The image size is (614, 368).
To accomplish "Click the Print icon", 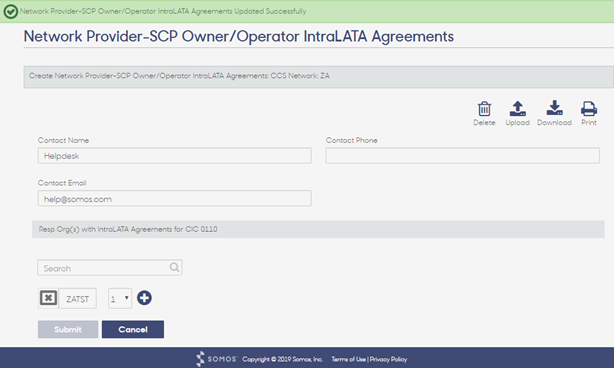I will [x=589, y=109].
